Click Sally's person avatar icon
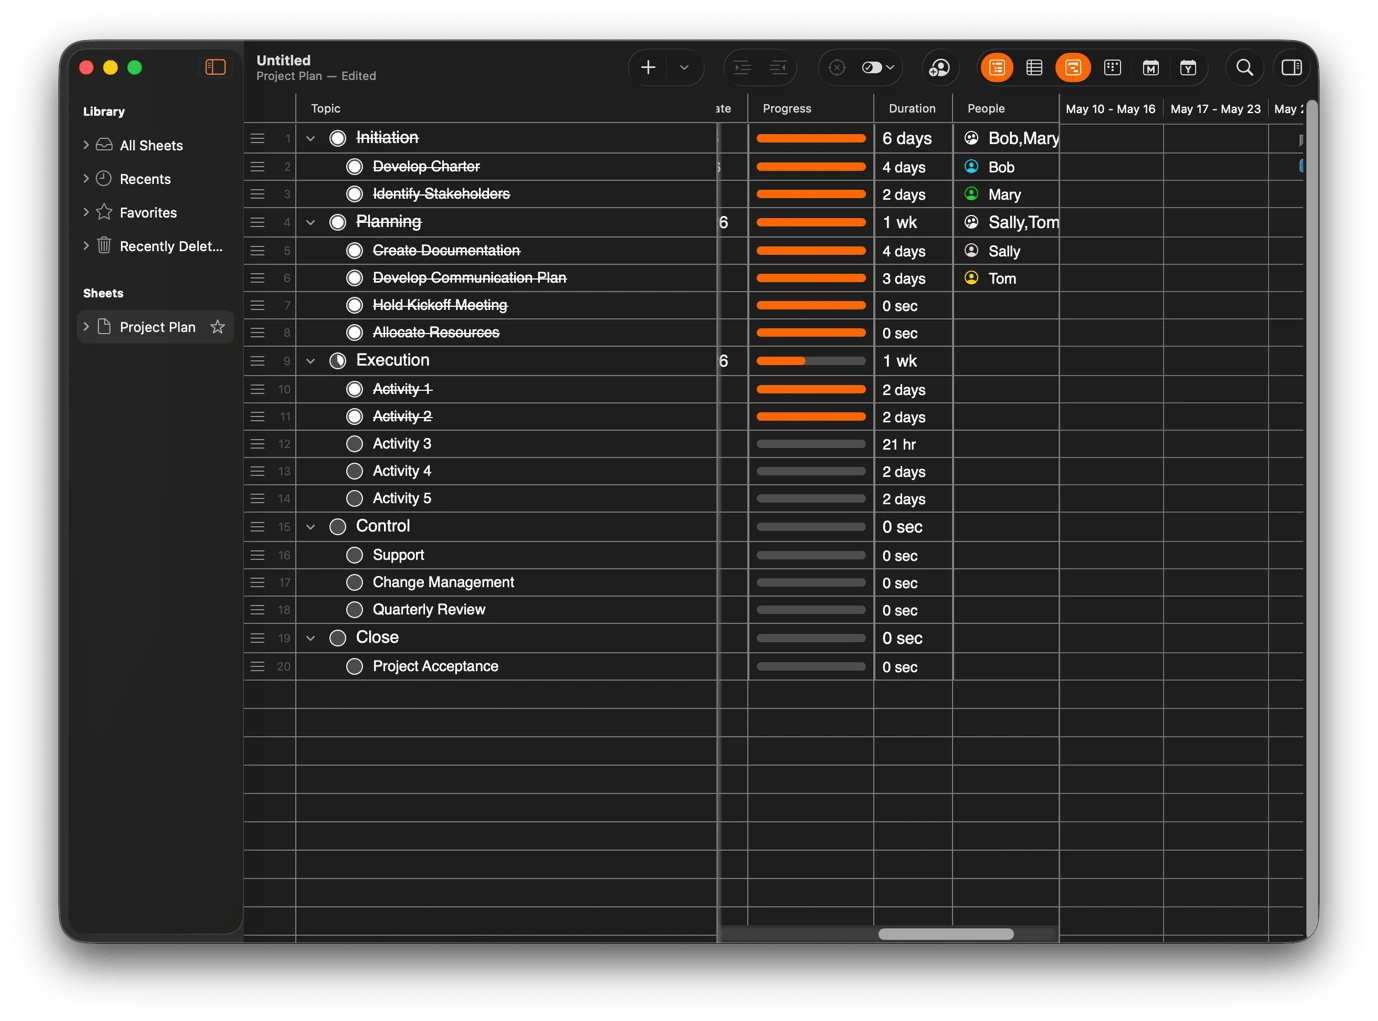The width and height of the screenshot is (1378, 1021). pyautogui.click(x=971, y=250)
